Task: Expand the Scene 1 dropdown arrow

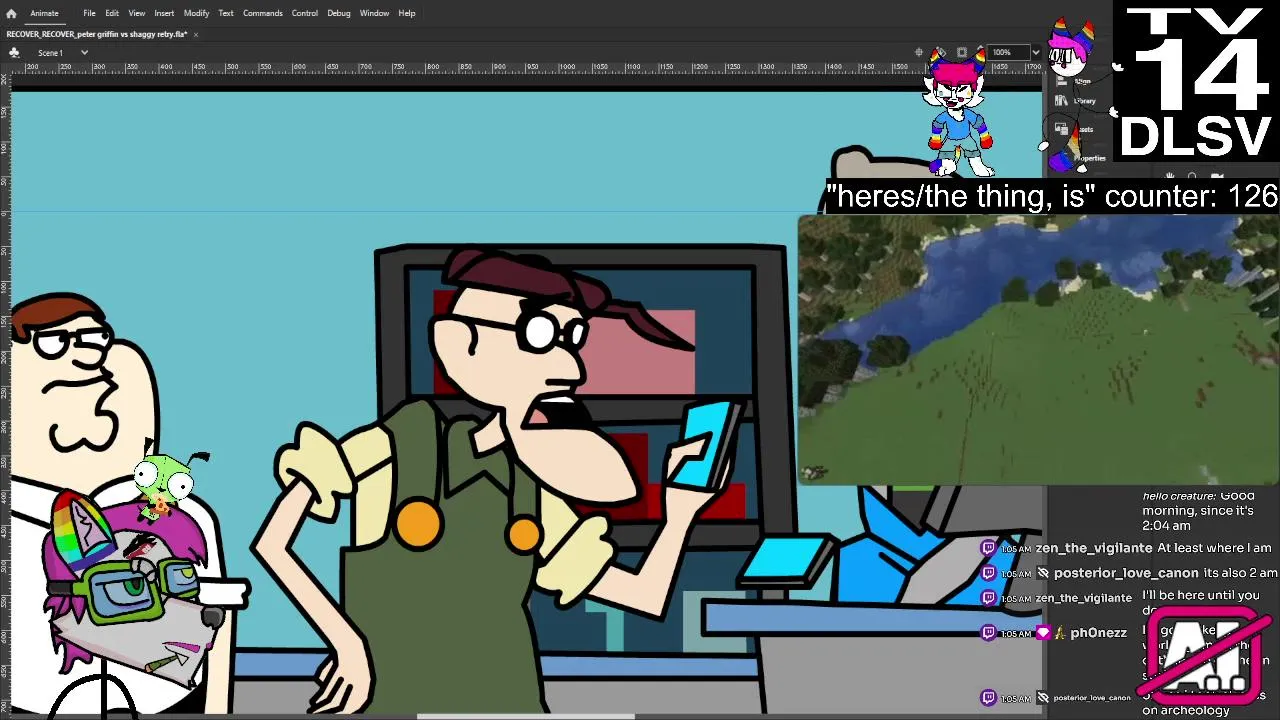Action: (x=84, y=52)
